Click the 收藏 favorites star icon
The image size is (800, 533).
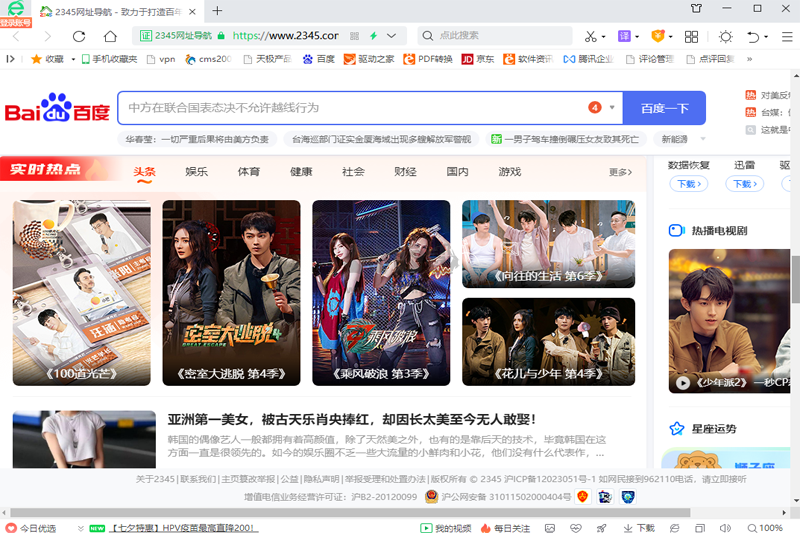click(x=37, y=59)
